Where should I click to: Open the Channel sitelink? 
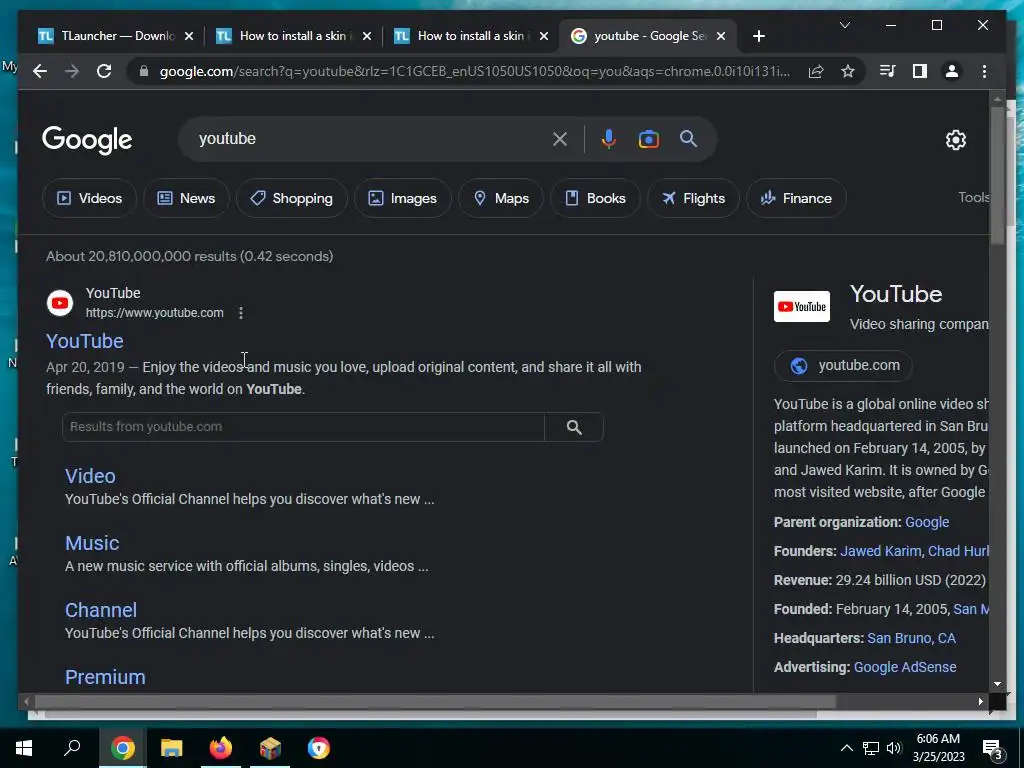(x=101, y=610)
